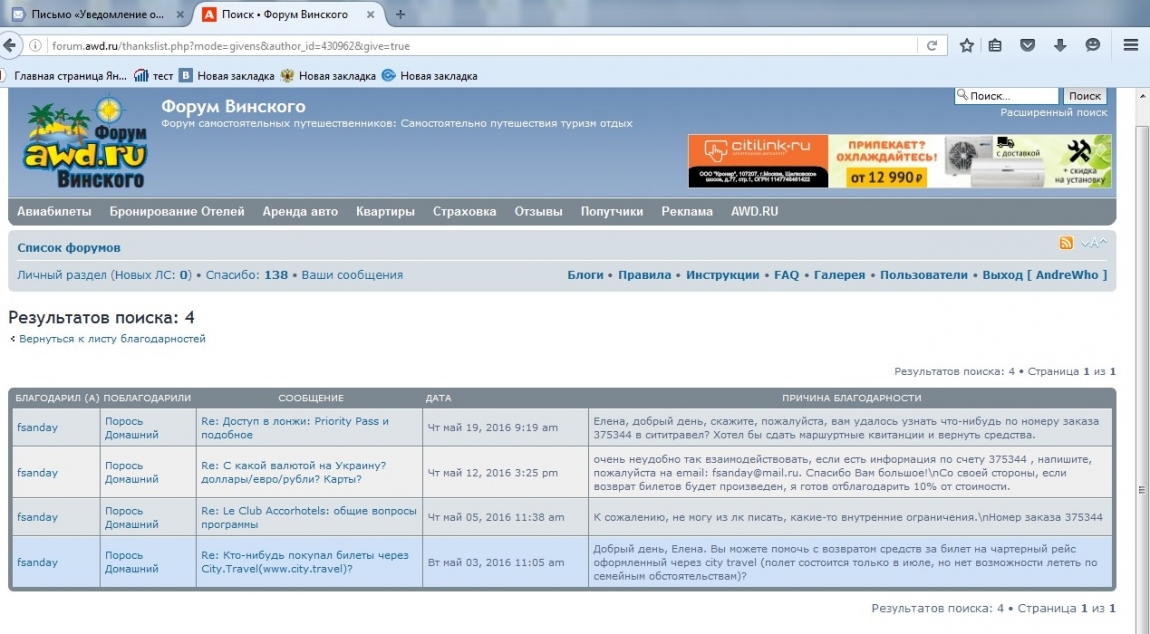Open the Priority Pass lounge access post
Viewport: 1150px width, 634px height.
pos(295,427)
